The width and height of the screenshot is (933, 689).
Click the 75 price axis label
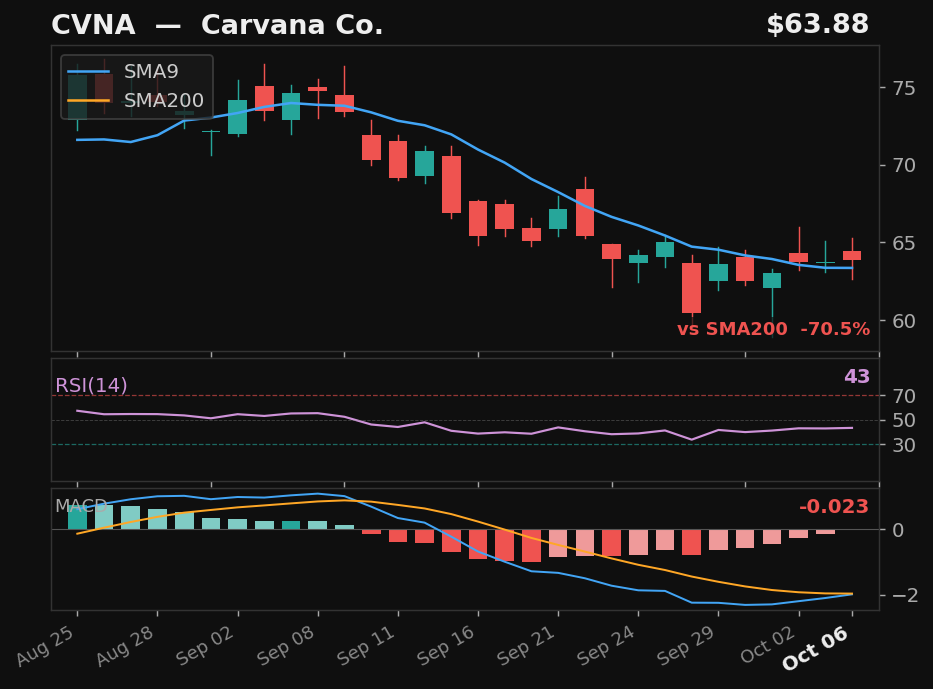904,88
